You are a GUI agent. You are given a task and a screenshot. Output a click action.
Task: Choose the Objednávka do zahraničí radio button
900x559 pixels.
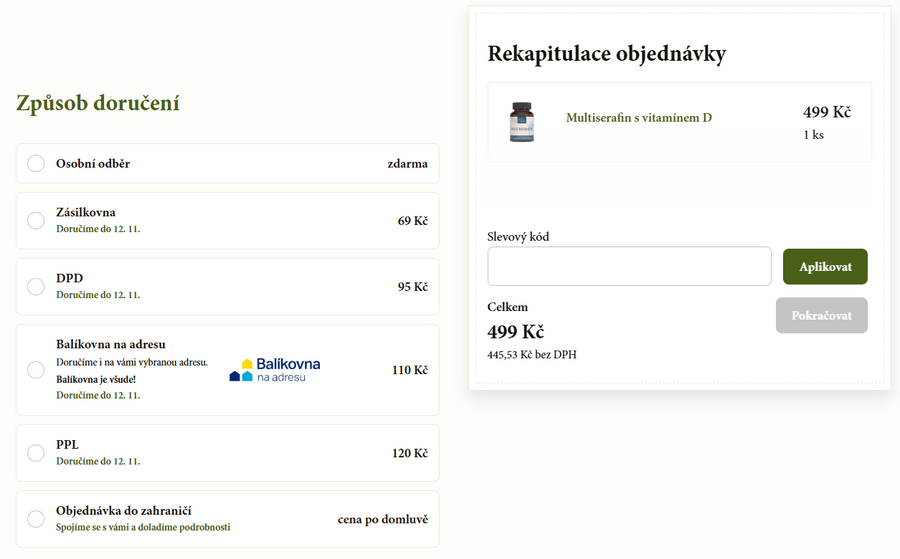click(x=36, y=519)
